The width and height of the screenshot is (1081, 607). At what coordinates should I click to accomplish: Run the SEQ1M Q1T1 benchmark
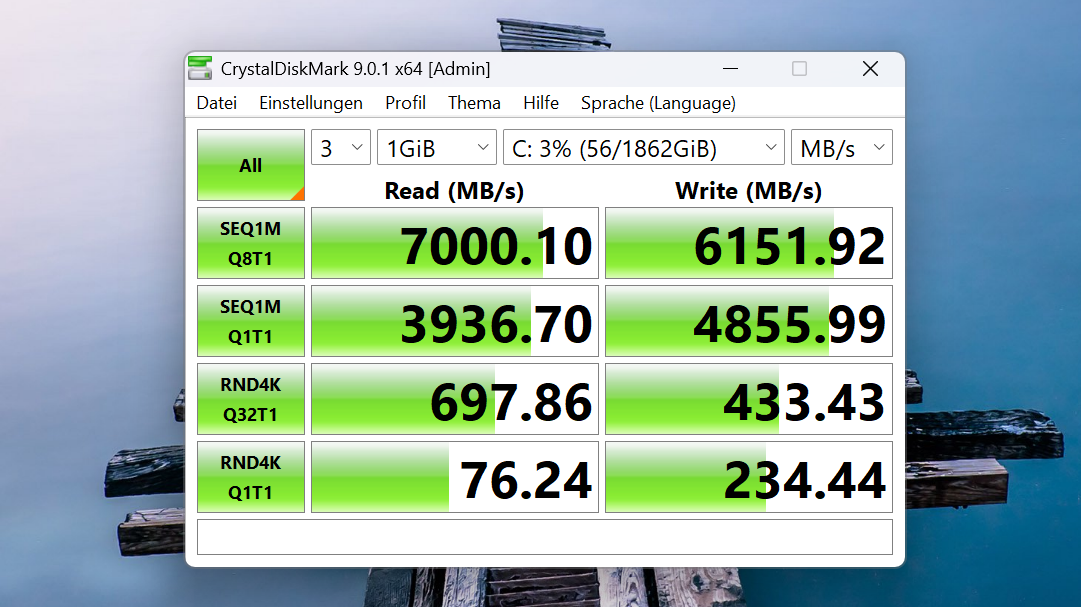[x=250, y=320]
